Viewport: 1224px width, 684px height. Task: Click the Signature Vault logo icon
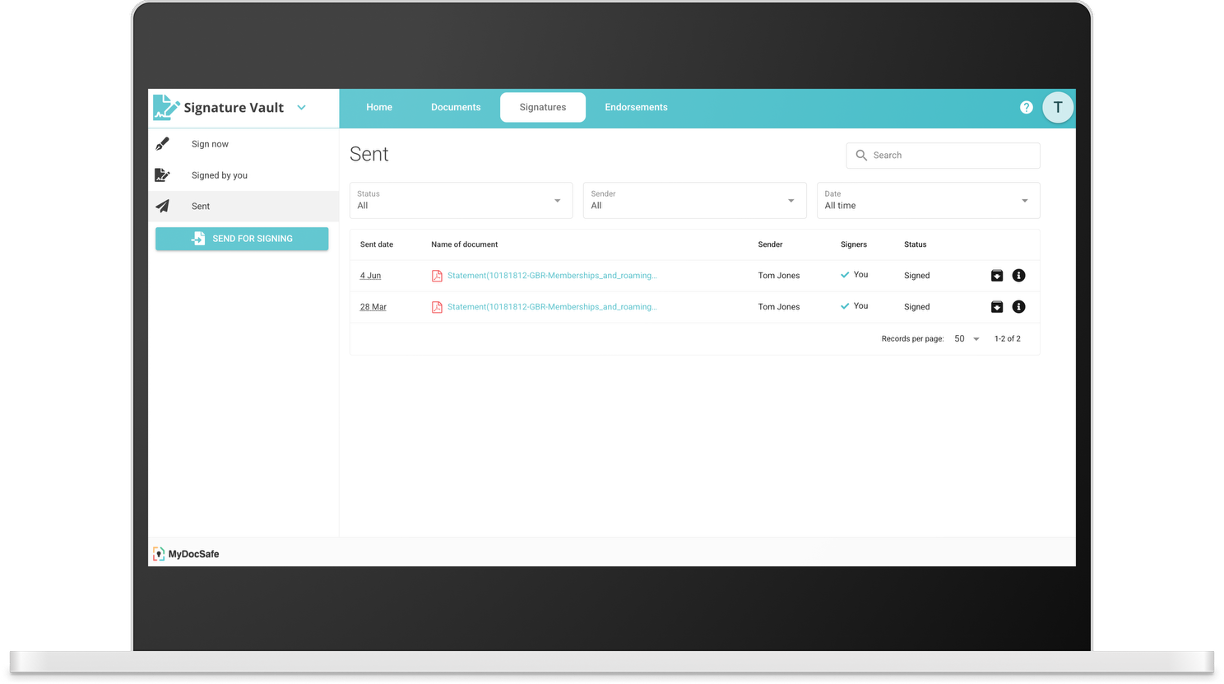(x=166, y=106)
